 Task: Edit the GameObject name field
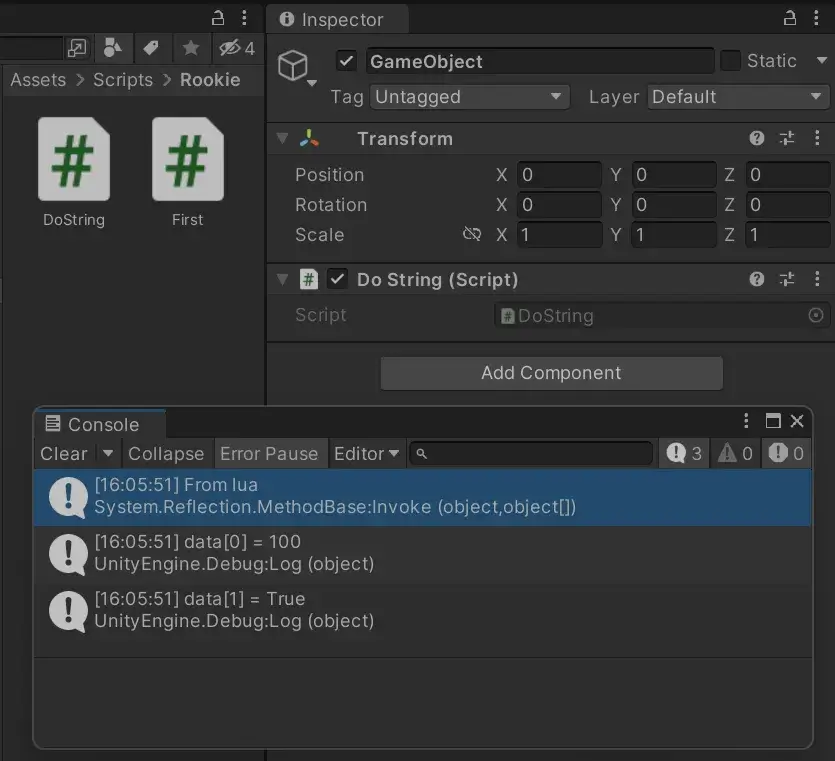[540, 61]
